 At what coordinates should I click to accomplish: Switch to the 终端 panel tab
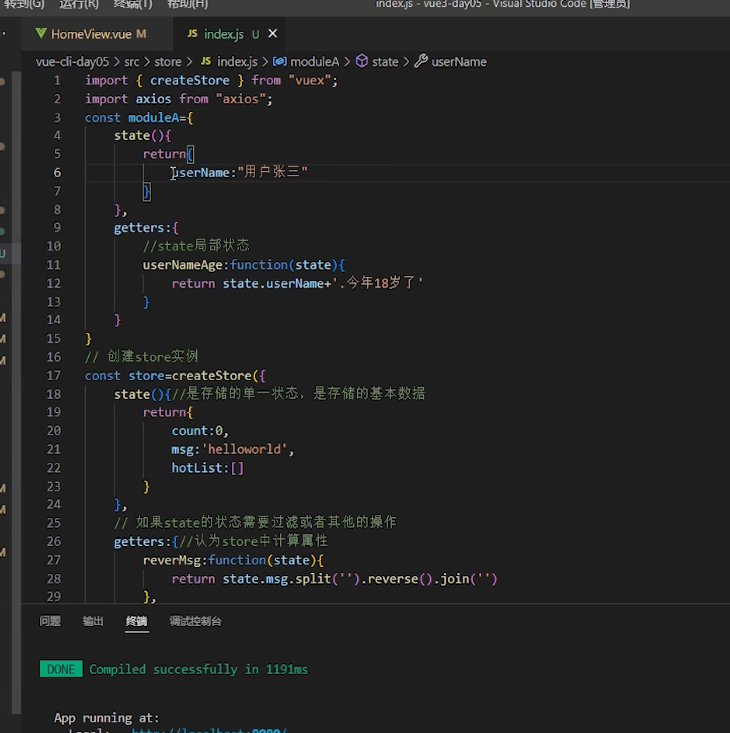(x=136, y=621)
